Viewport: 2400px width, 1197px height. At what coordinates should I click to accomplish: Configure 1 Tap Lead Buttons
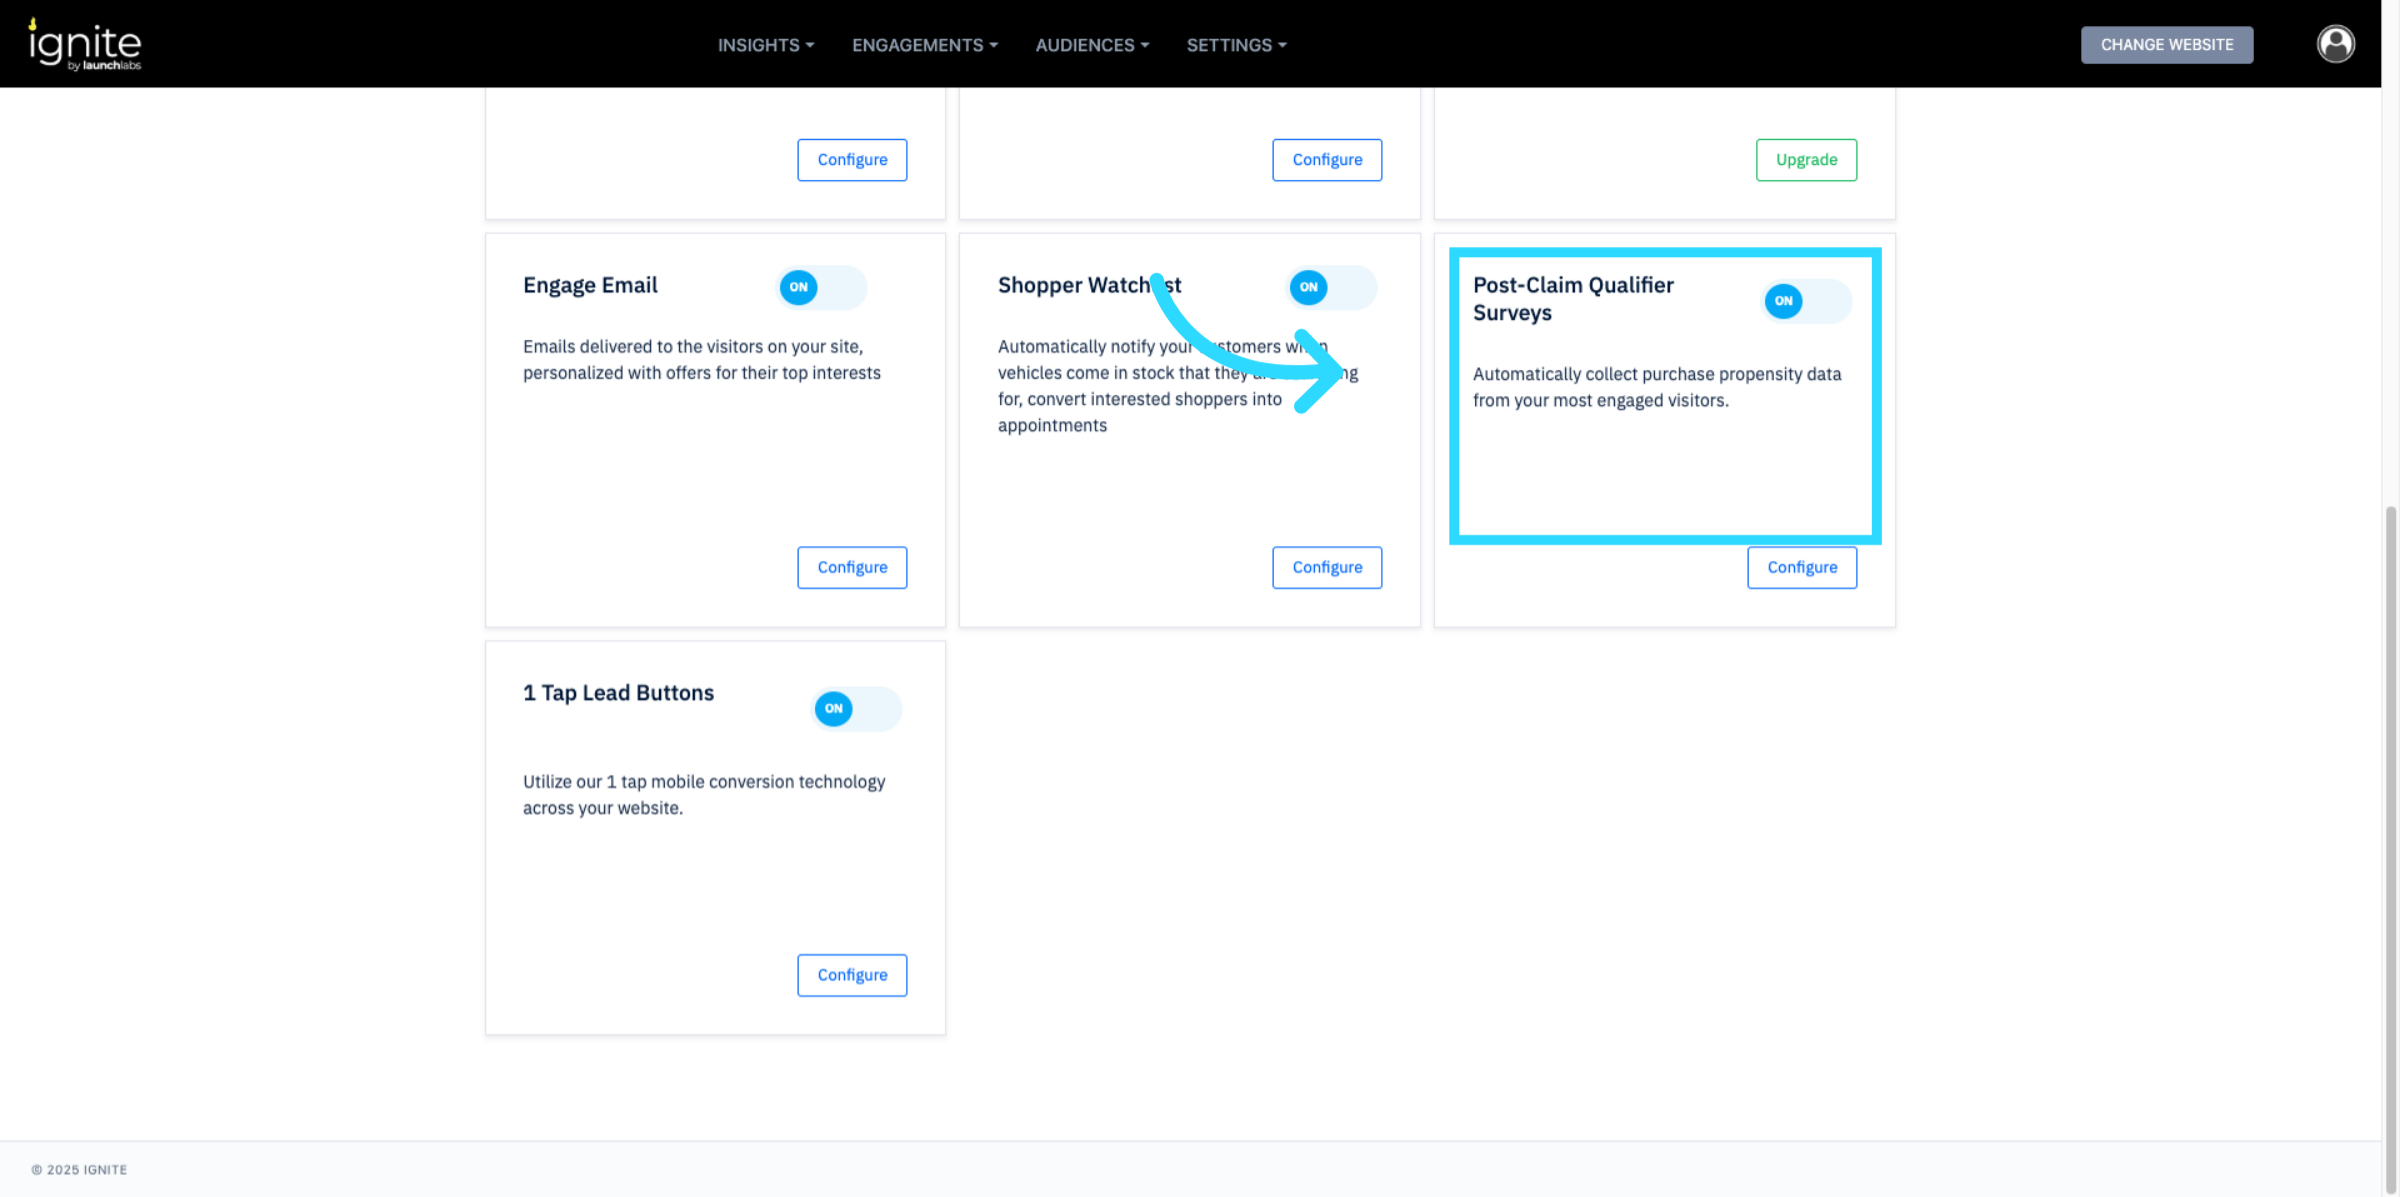click(852, 975)
